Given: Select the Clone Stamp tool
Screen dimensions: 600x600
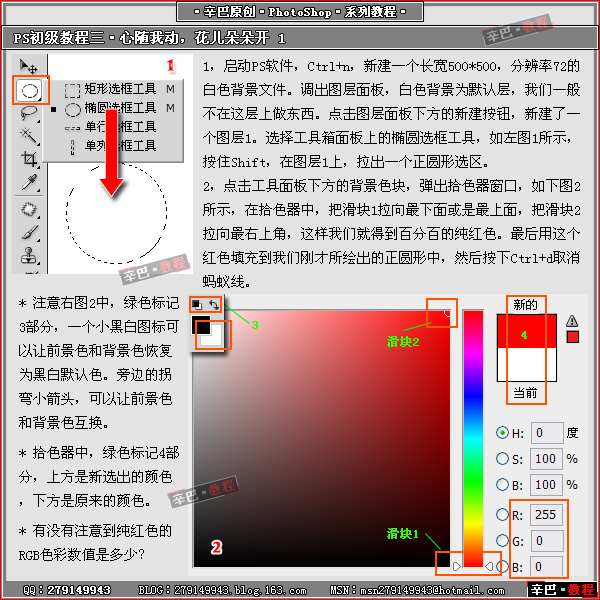Looking at the screenshot, I should (x=29, y=255).
